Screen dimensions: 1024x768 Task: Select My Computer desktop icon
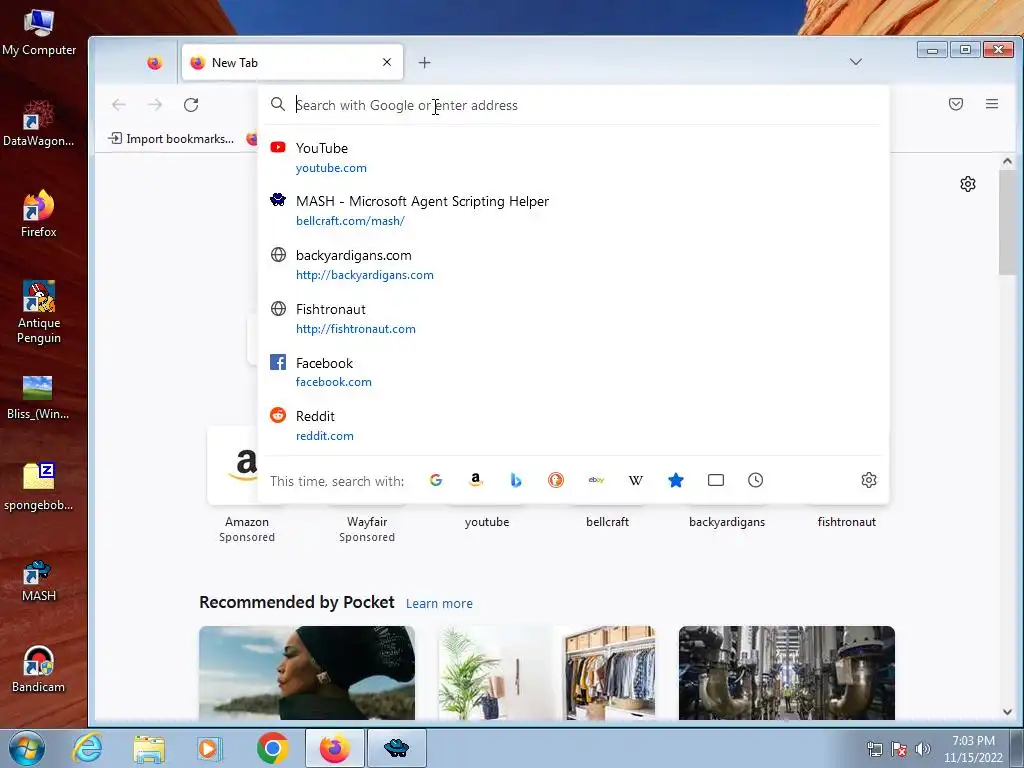(x=39, y=33)
